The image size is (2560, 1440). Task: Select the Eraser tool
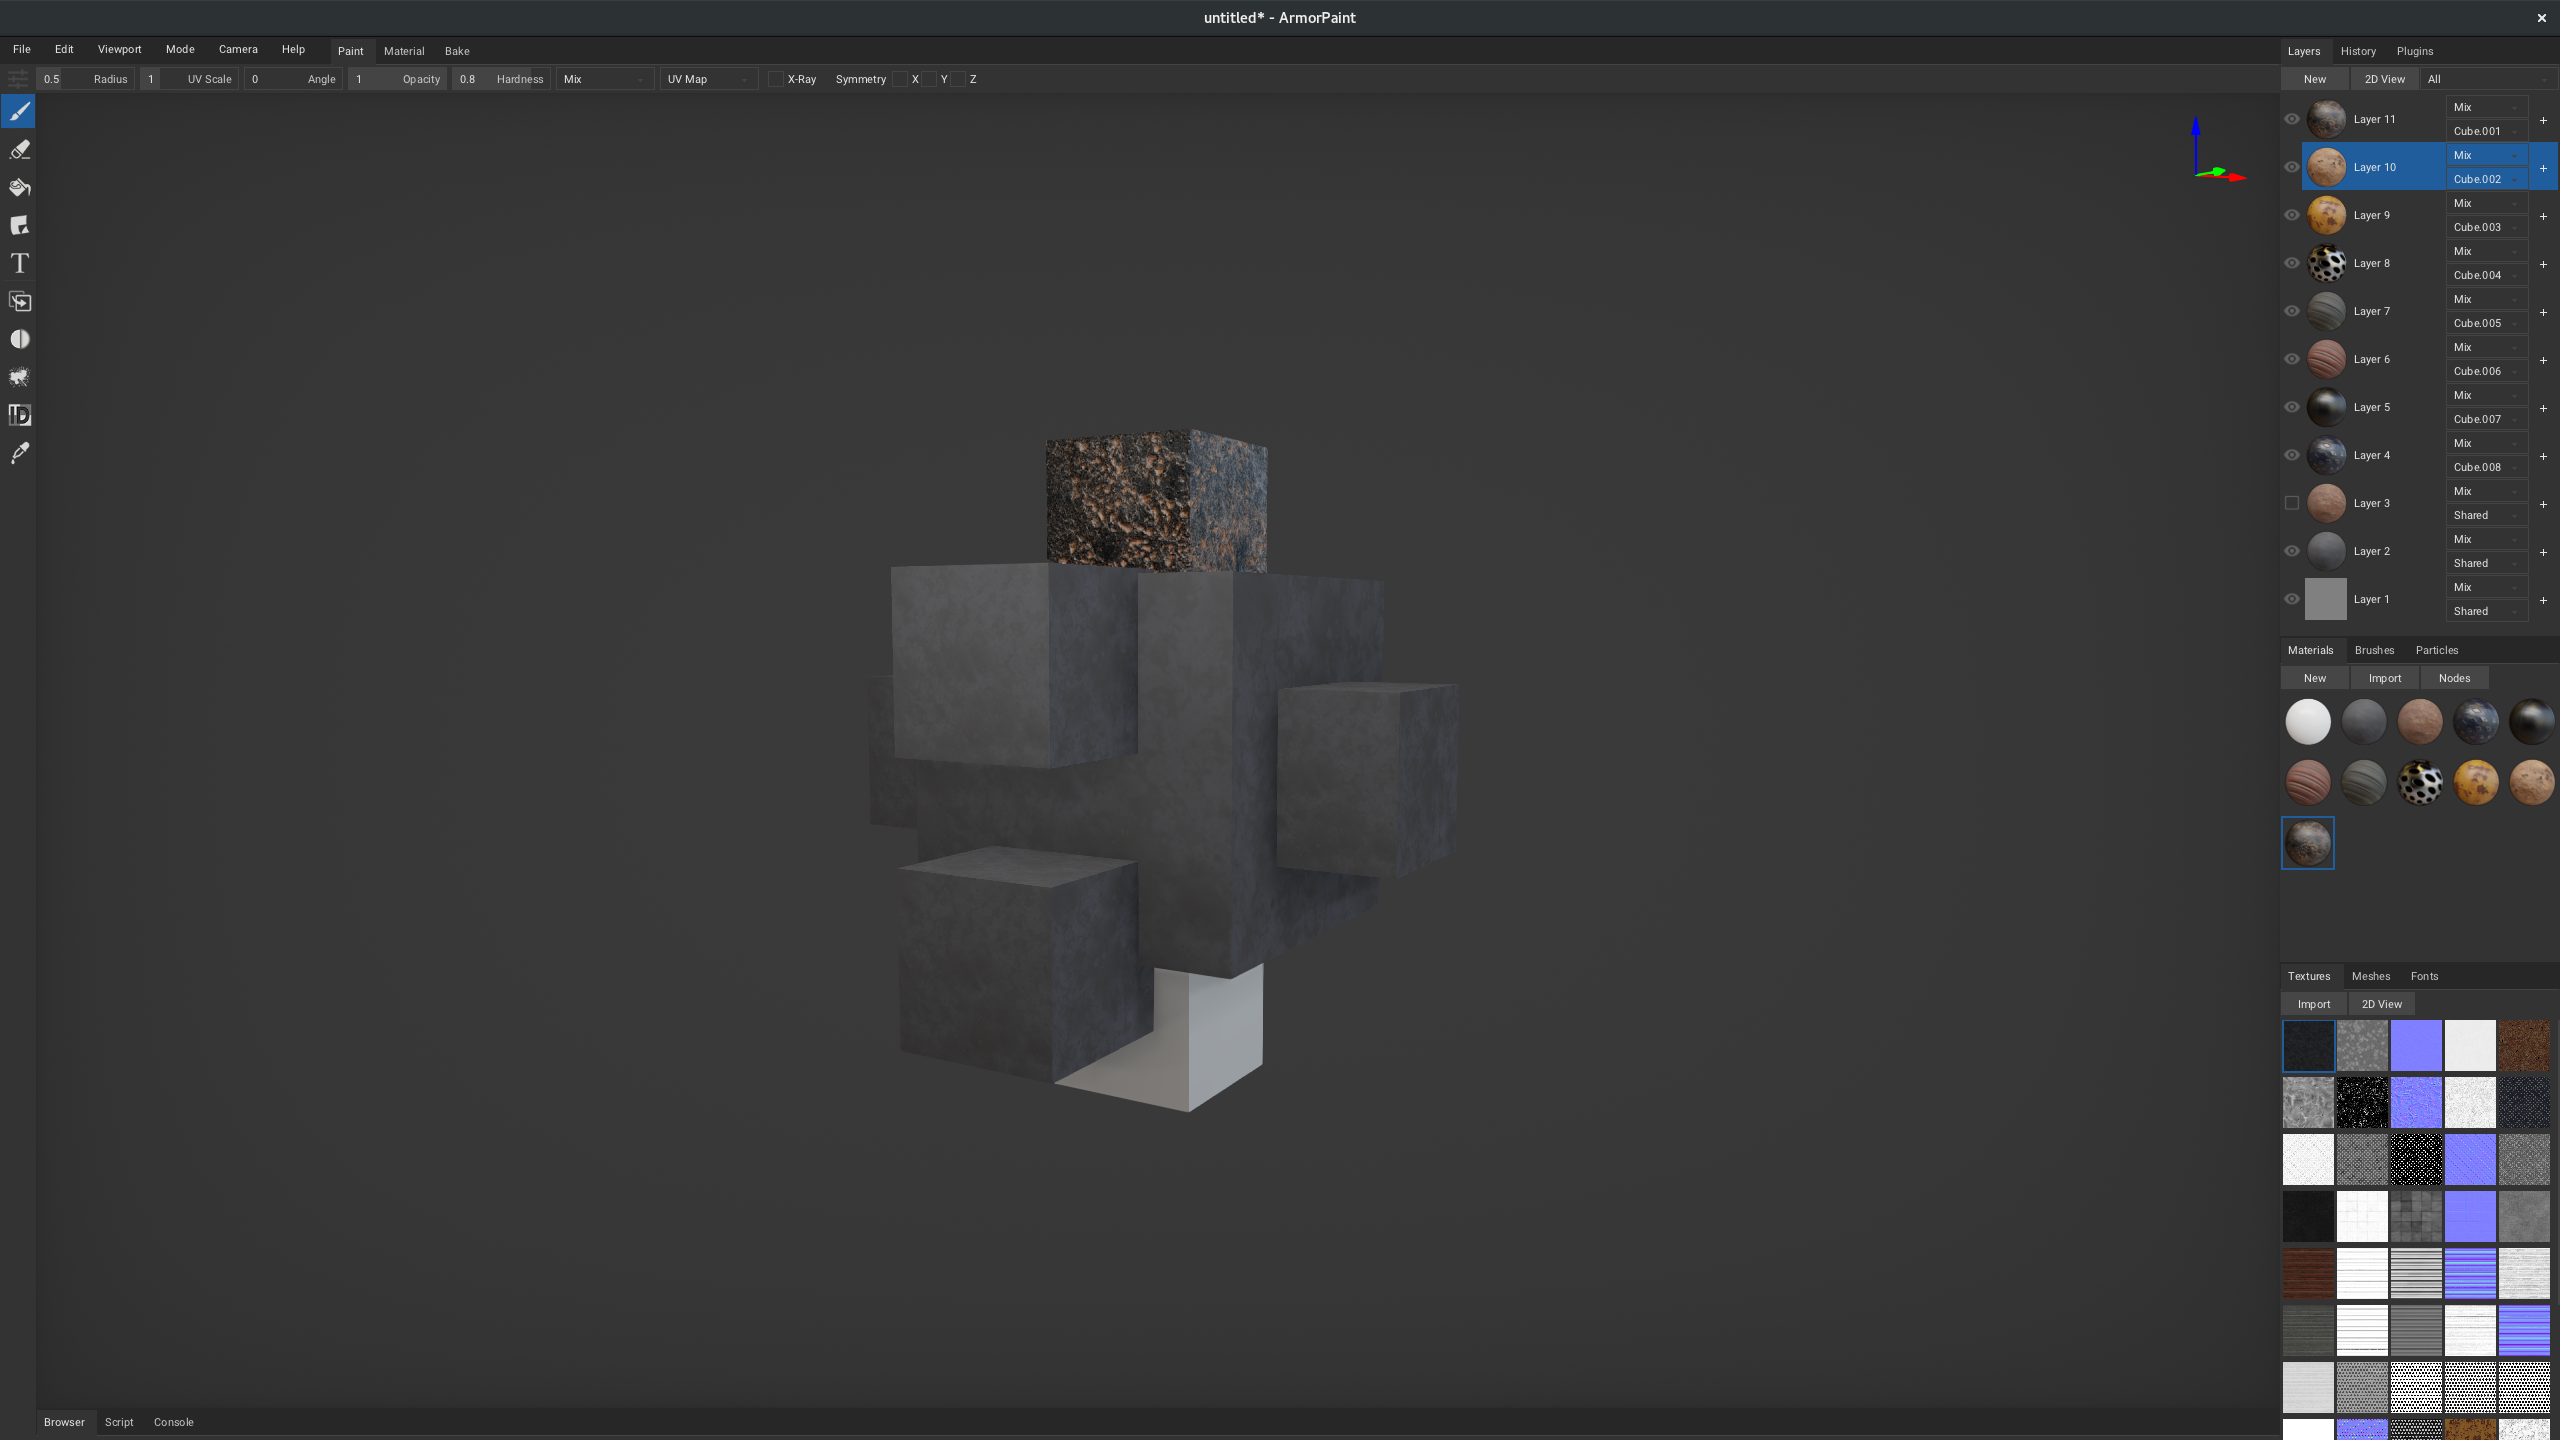(19, 149)
